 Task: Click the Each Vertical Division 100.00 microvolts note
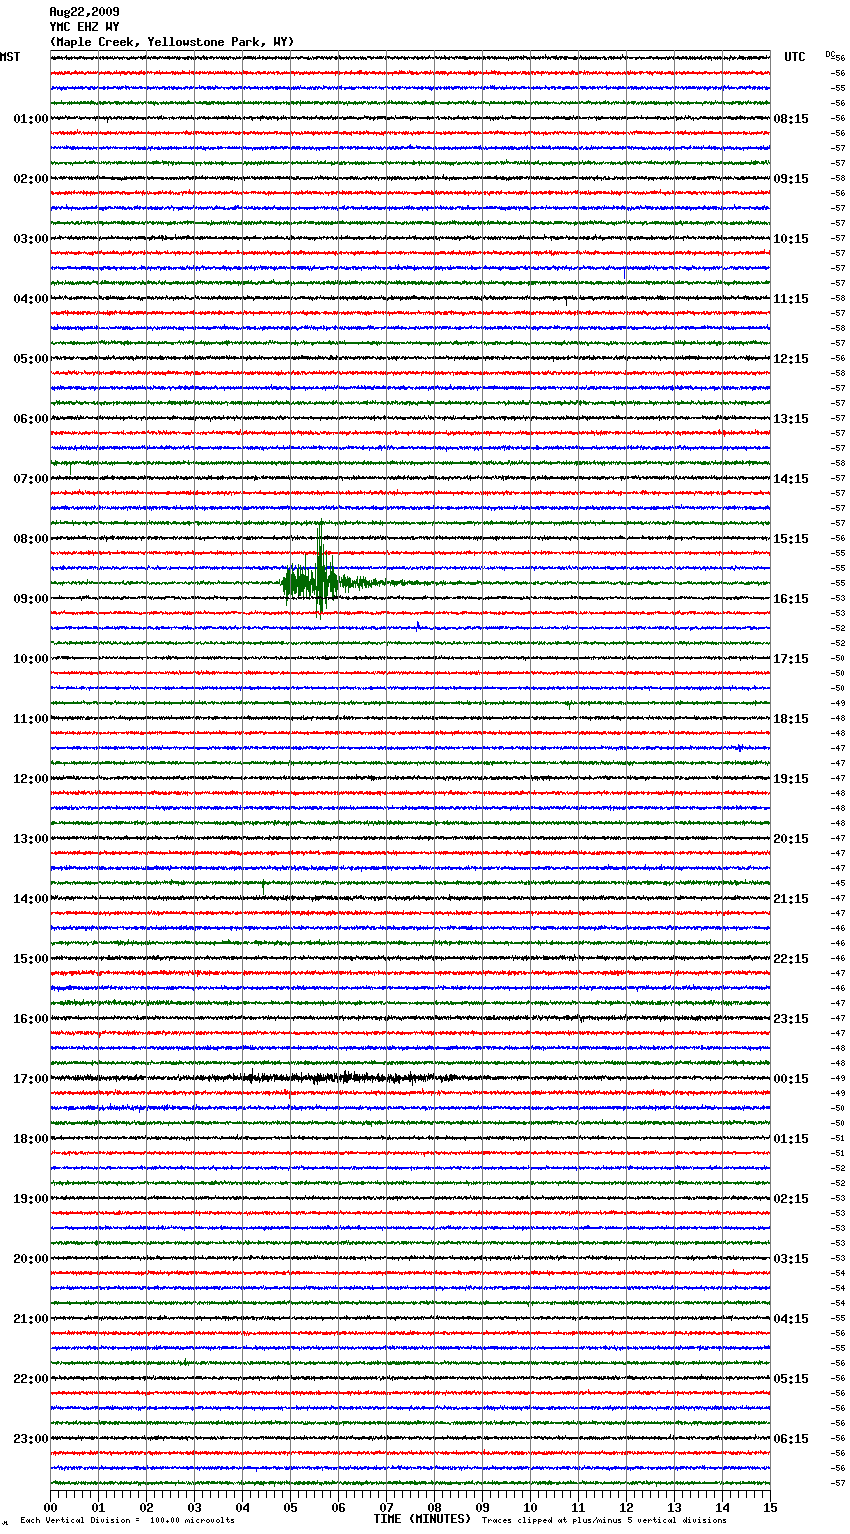(x=127, y=1521)
